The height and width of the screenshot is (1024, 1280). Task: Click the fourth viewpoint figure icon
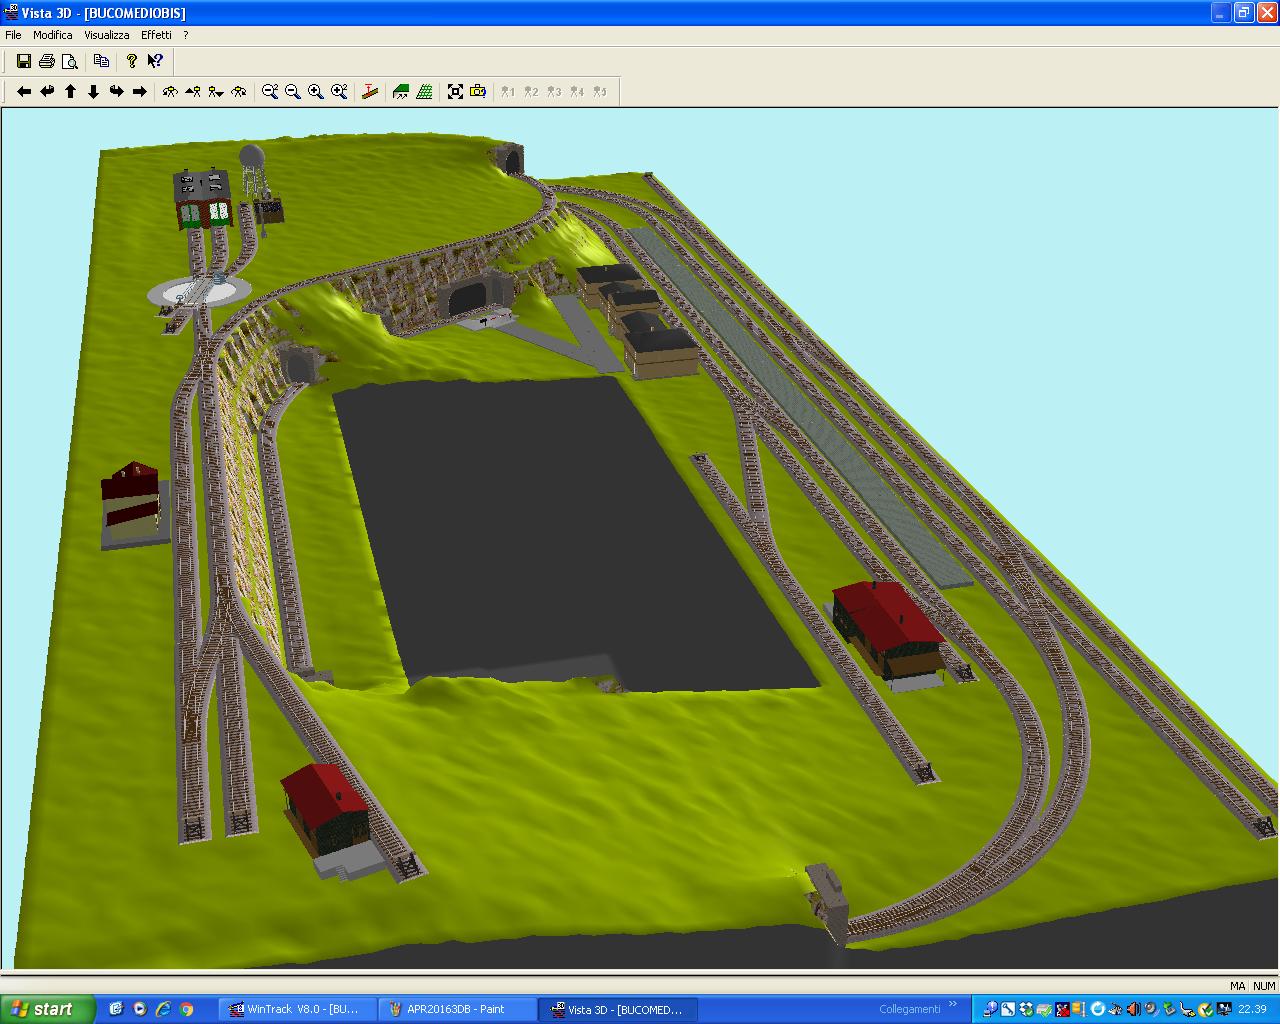click(x=239, y=91)
